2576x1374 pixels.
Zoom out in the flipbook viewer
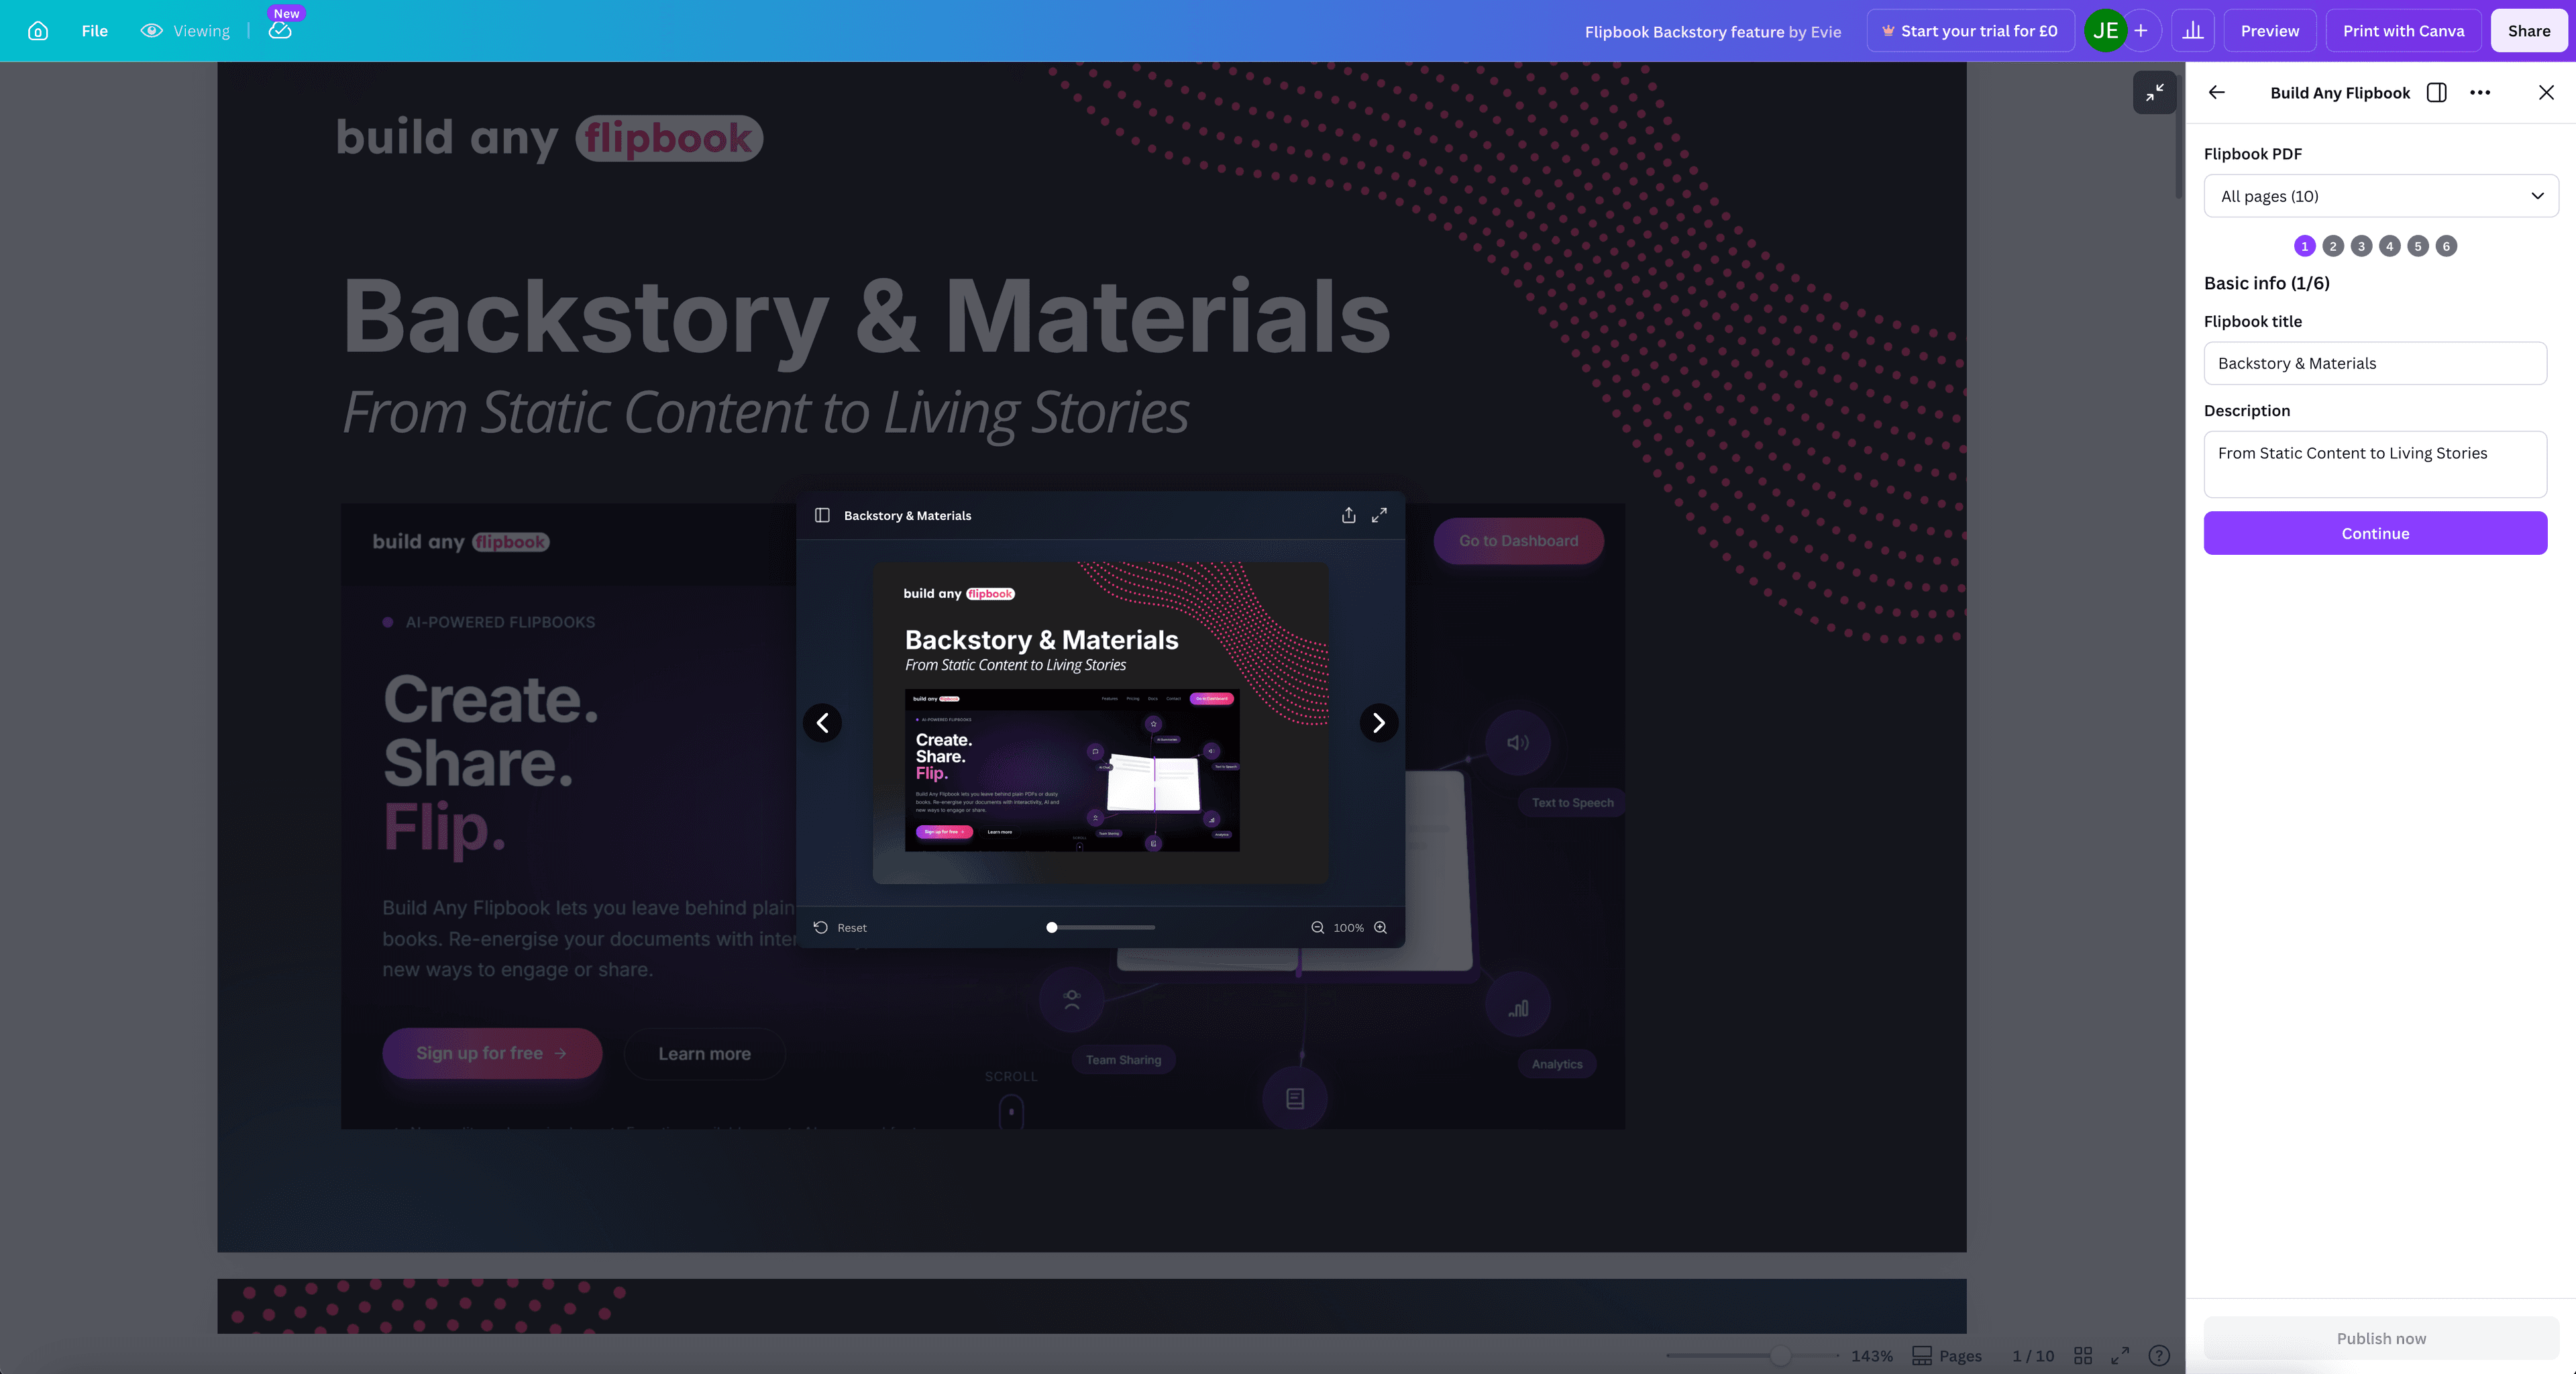(1317, 927)
